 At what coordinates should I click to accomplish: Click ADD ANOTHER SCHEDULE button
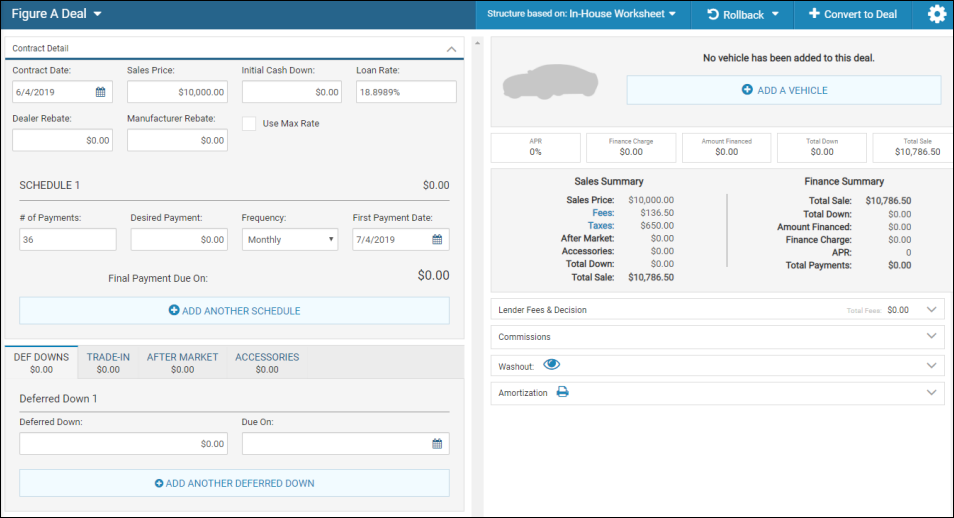(x=234, y=310)
